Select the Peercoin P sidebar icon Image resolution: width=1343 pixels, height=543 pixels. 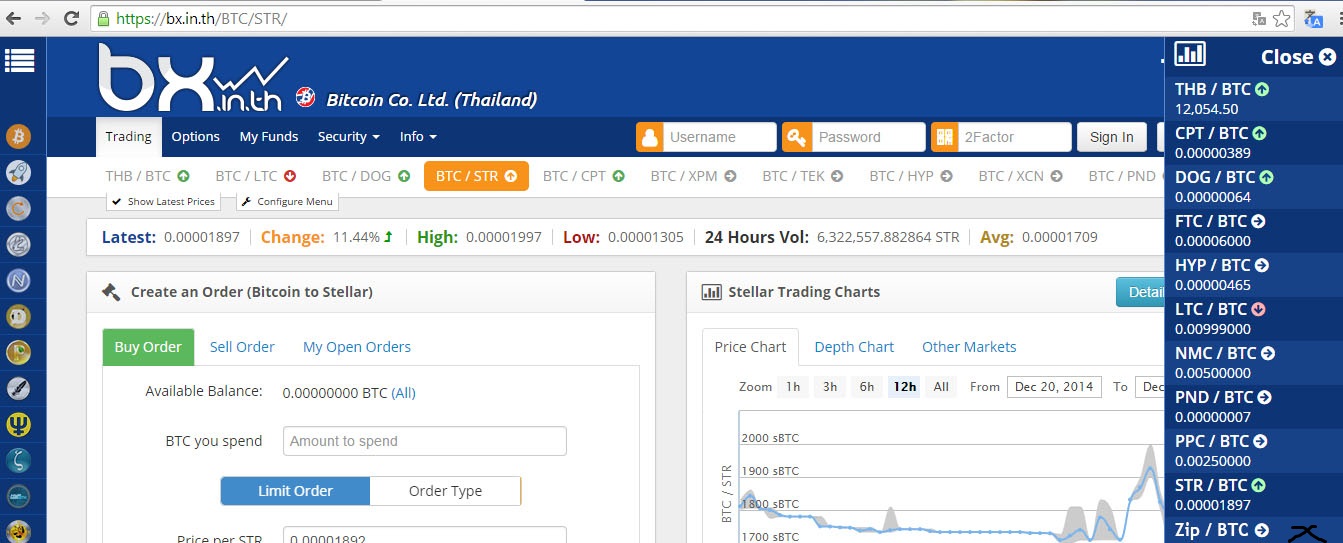(x=19, y=352)
